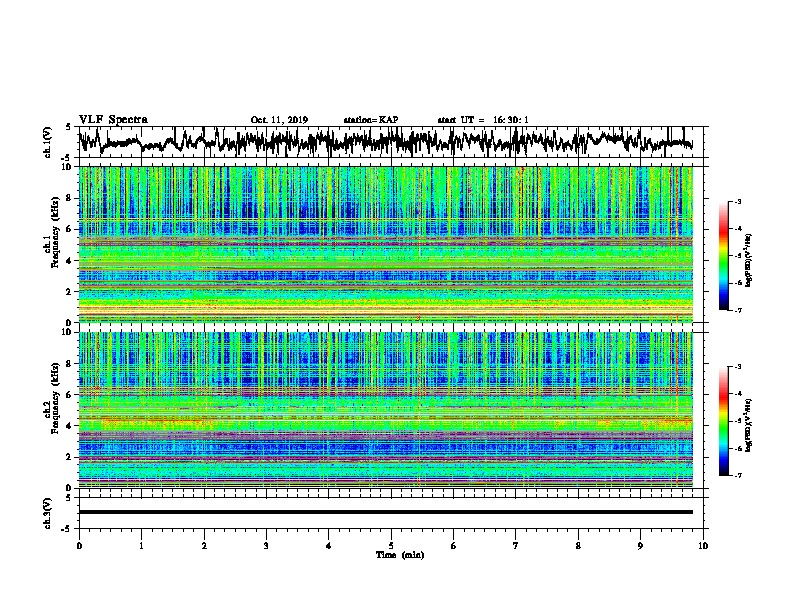This screenshot has width=792, height=612.
Task: Click the ch.2 spectrogram color scale bar
Action: (724, 421)
